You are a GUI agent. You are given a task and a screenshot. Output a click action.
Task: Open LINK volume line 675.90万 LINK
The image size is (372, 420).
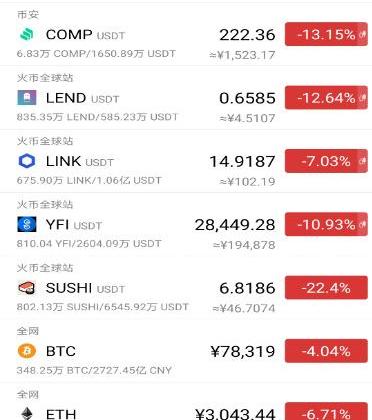point(89,180)
